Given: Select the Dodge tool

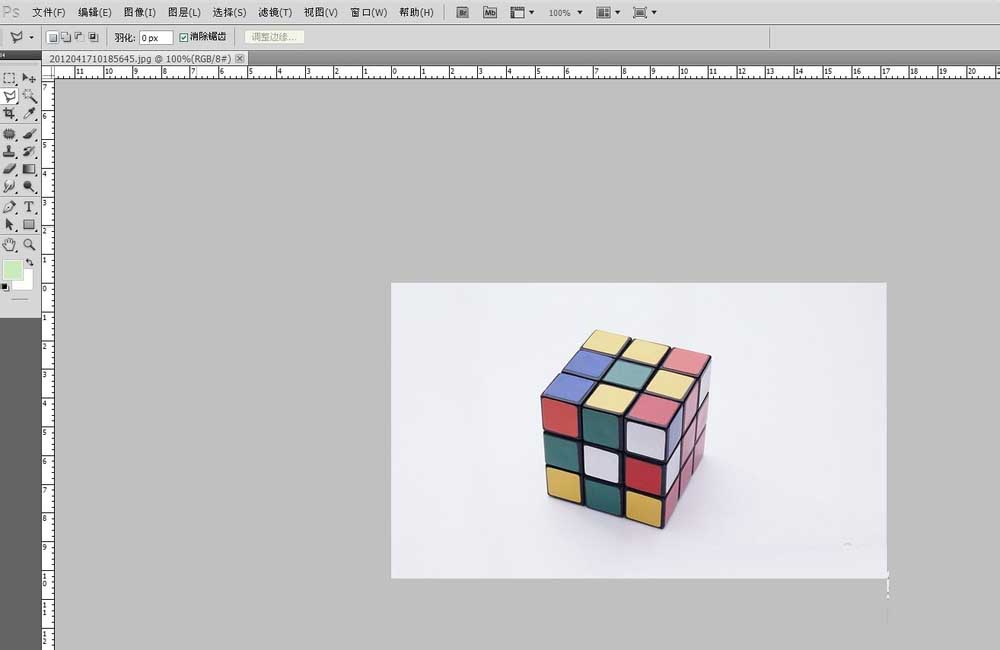Looking at the screenshot, I should pos(29,187).
